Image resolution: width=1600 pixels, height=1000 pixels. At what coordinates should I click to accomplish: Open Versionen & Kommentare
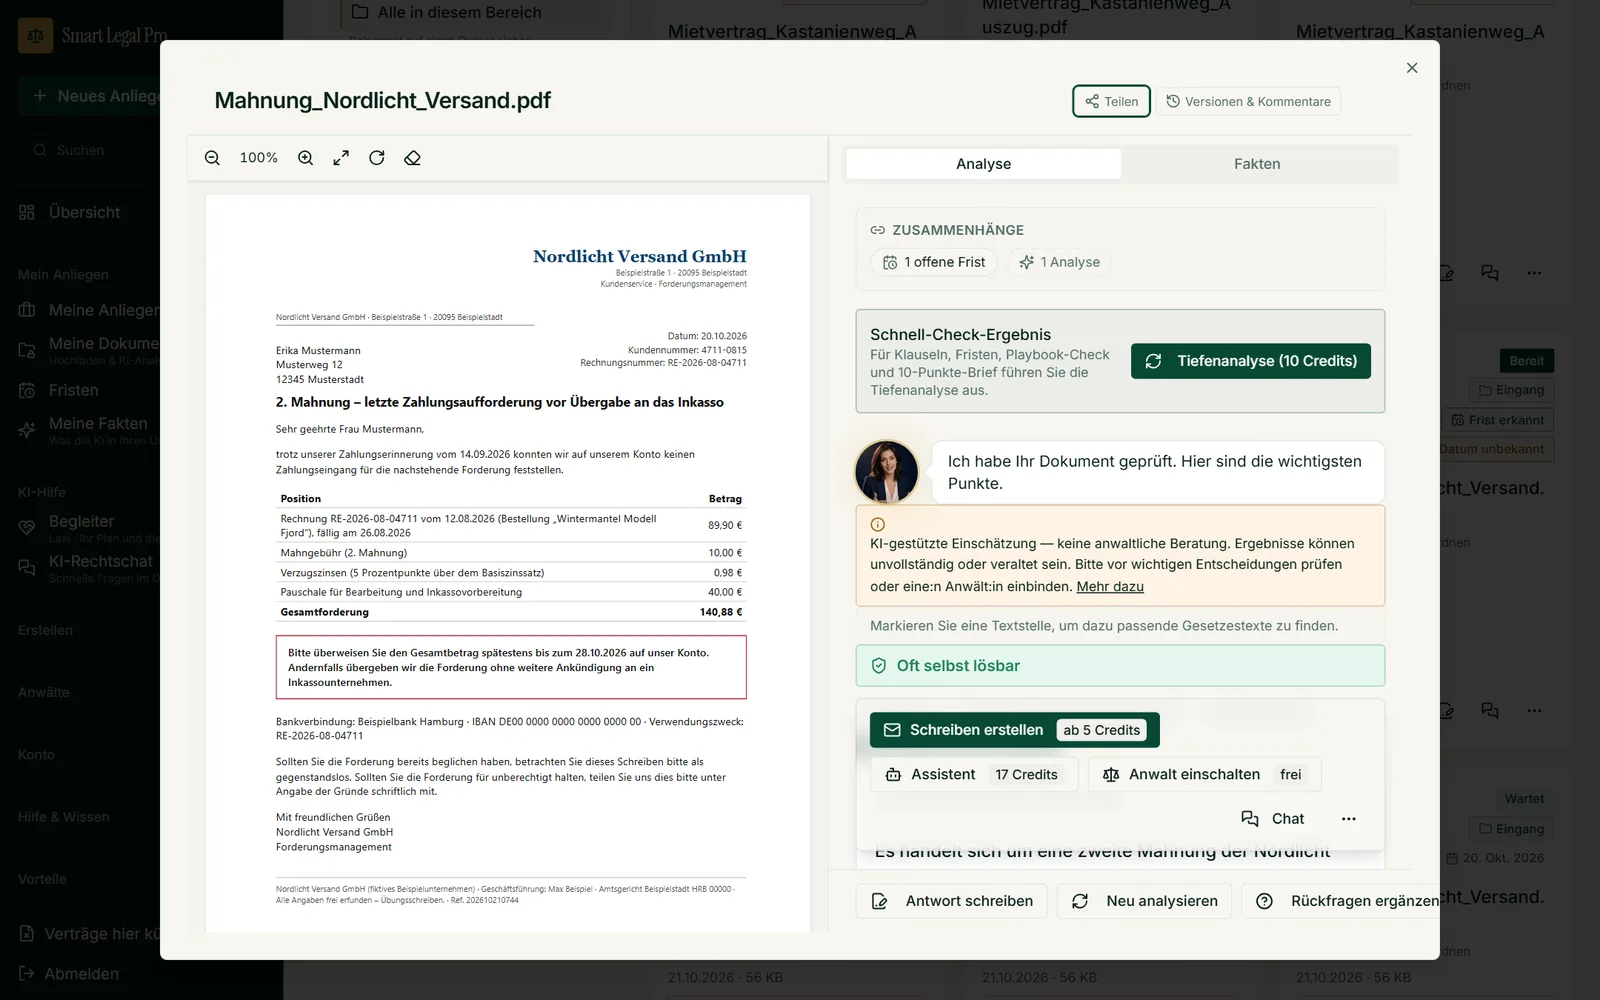[1248, 101]
